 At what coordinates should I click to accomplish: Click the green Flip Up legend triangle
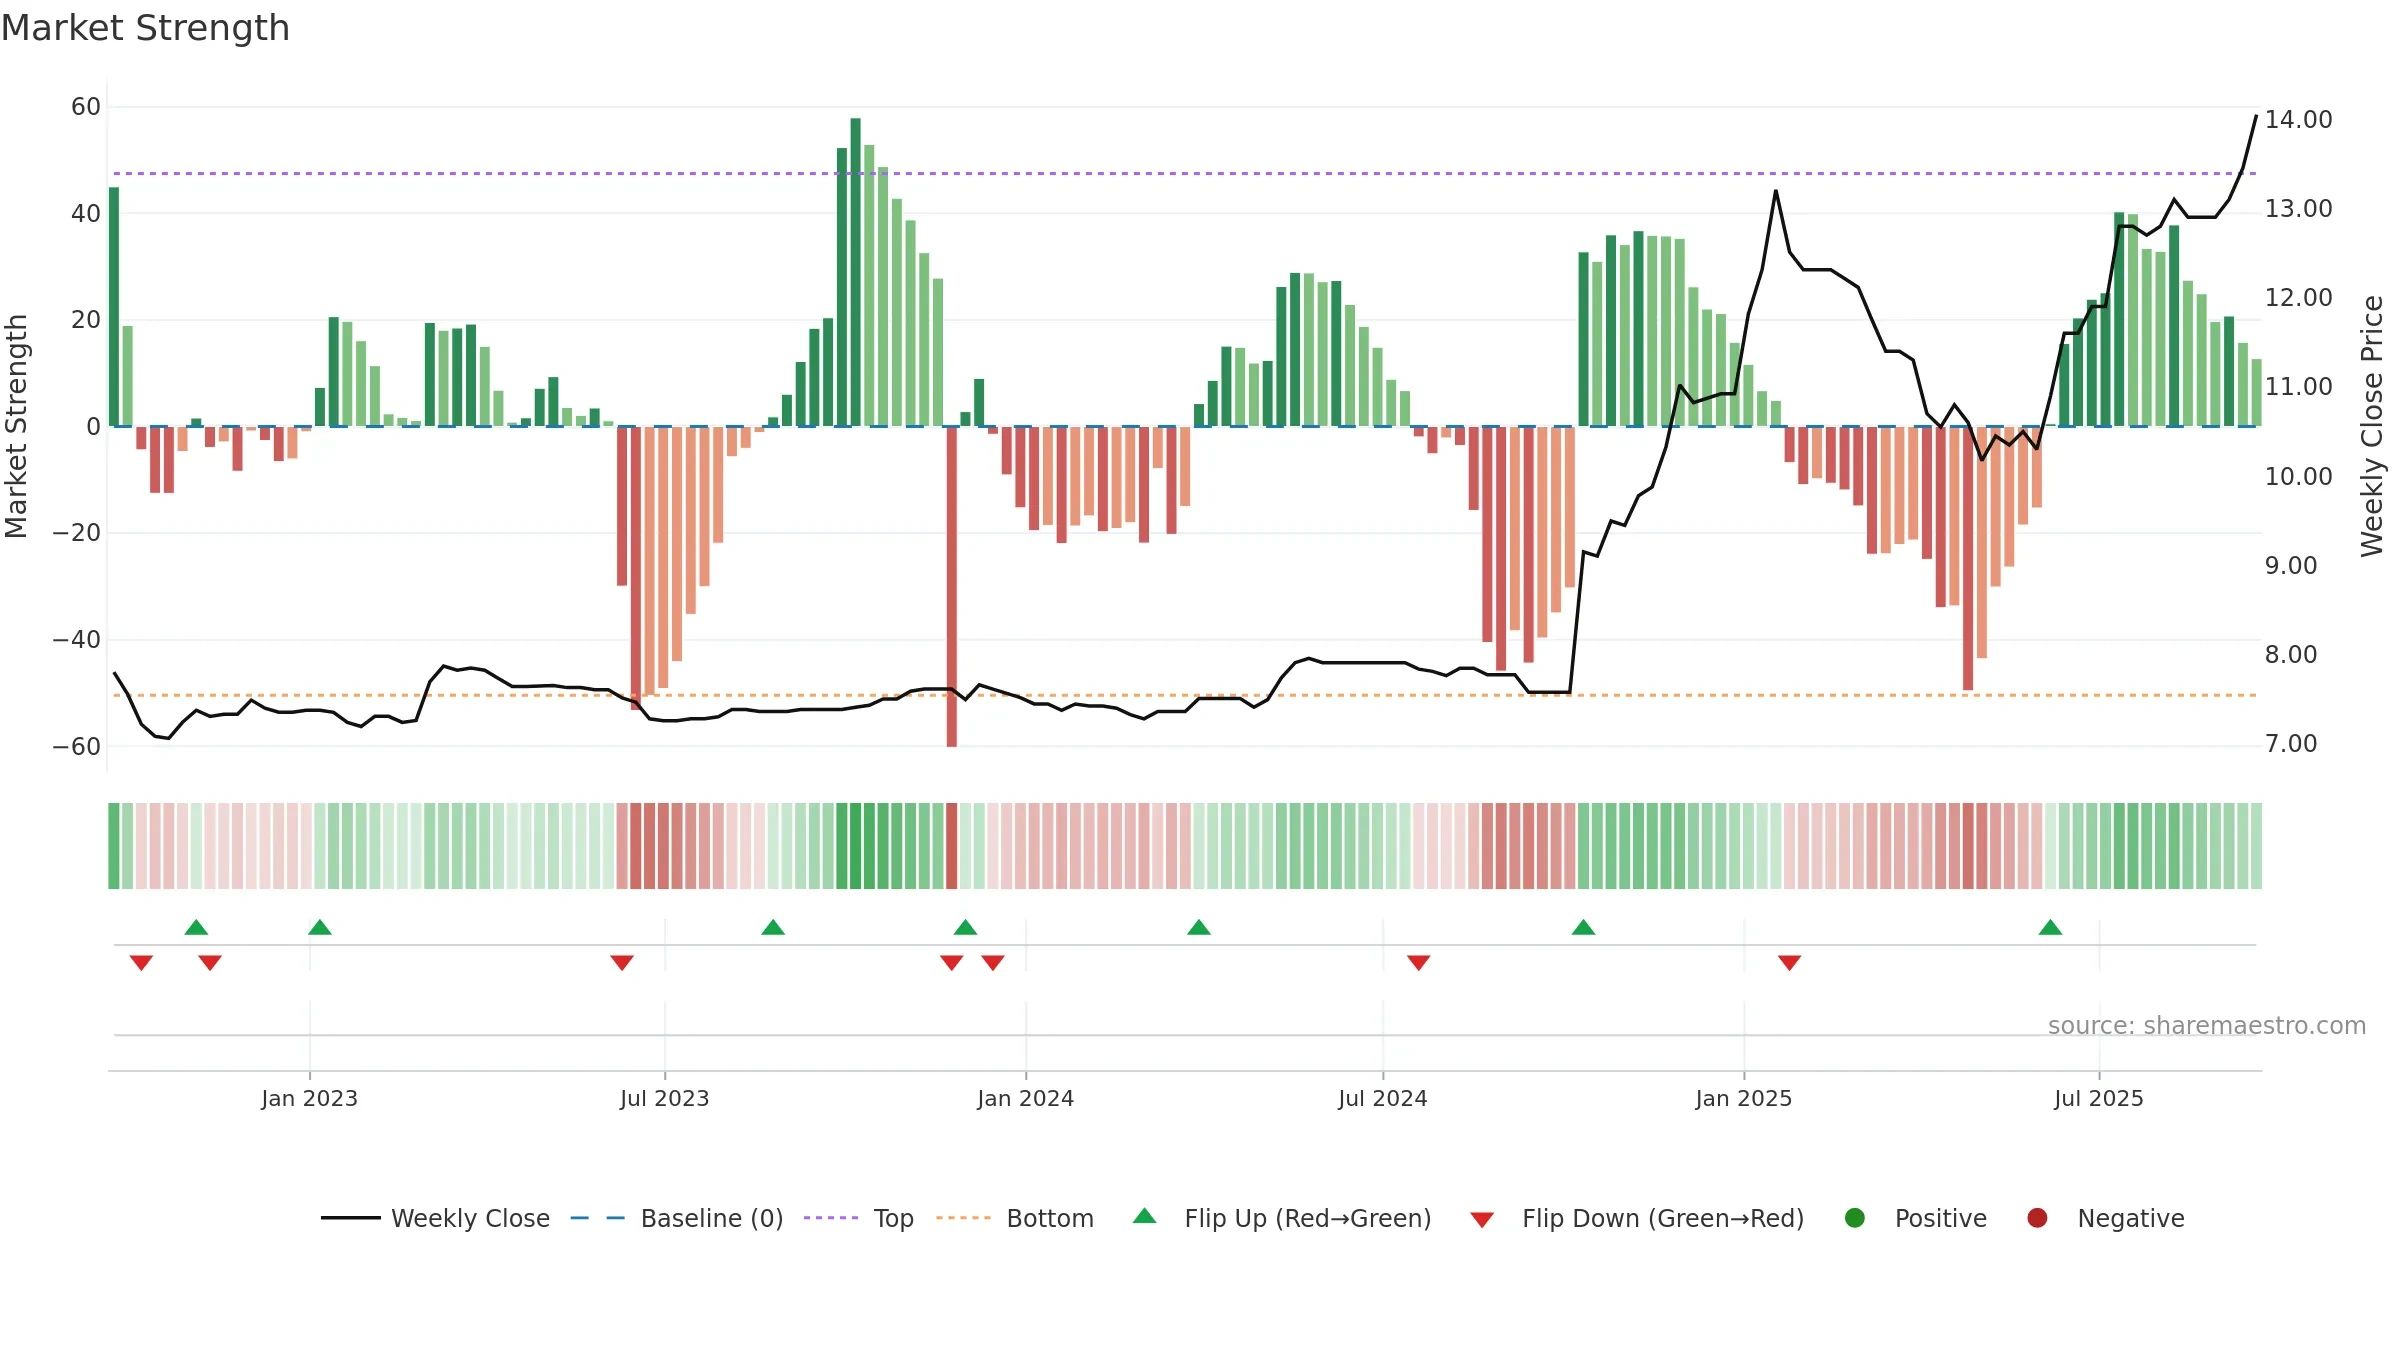point(1145,1216)
